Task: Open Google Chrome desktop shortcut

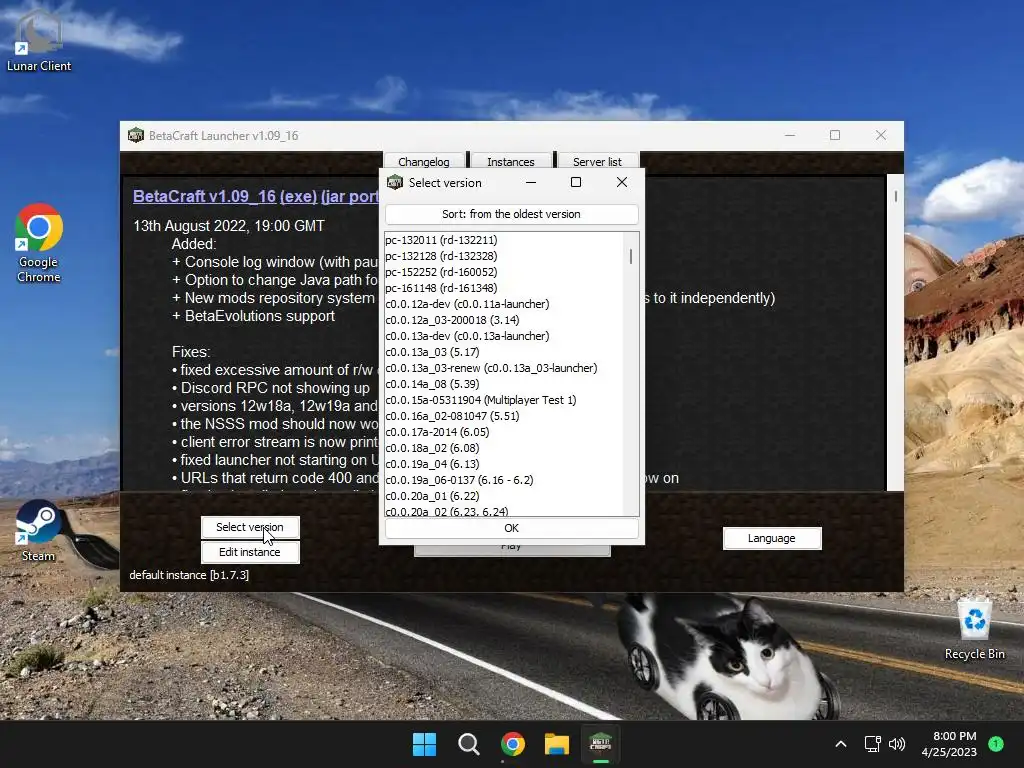Action: (x=39, y=243)
